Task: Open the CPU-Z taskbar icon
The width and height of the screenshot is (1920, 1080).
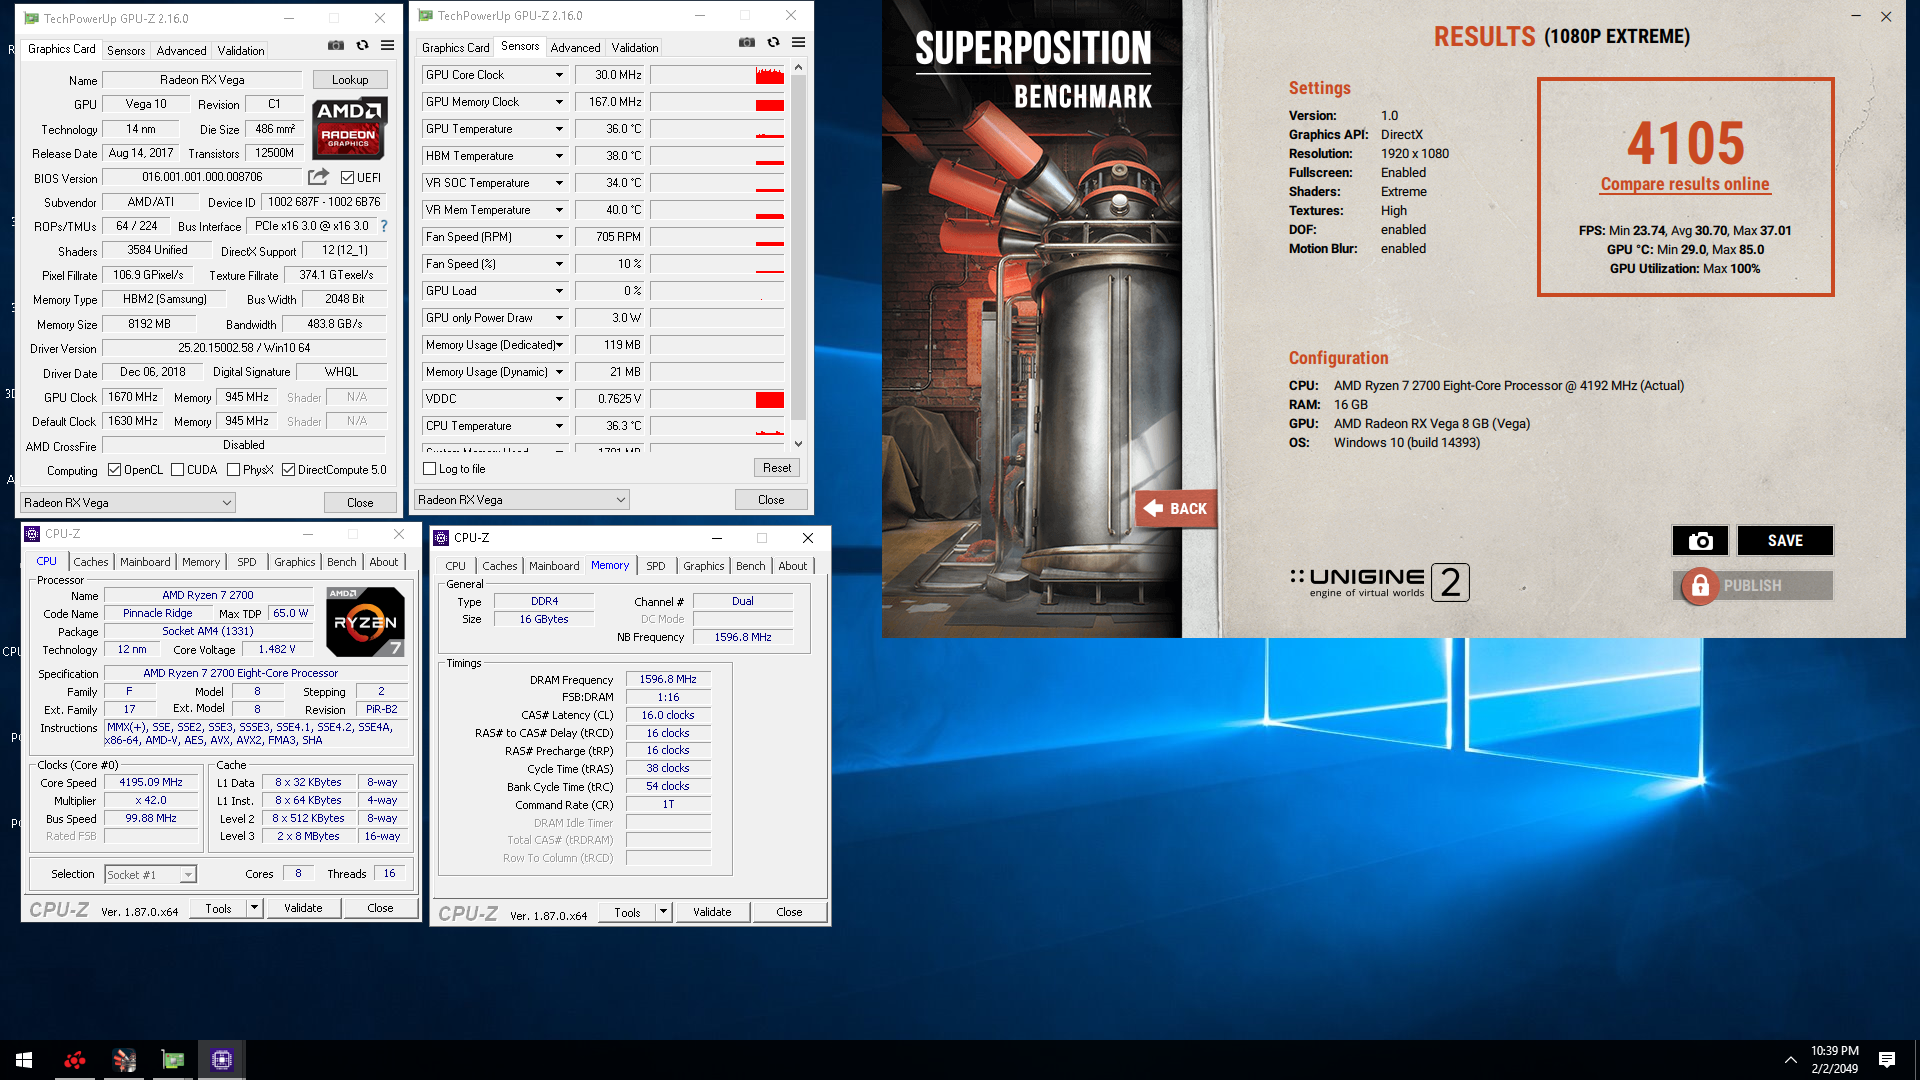Action: [222, 1060]
